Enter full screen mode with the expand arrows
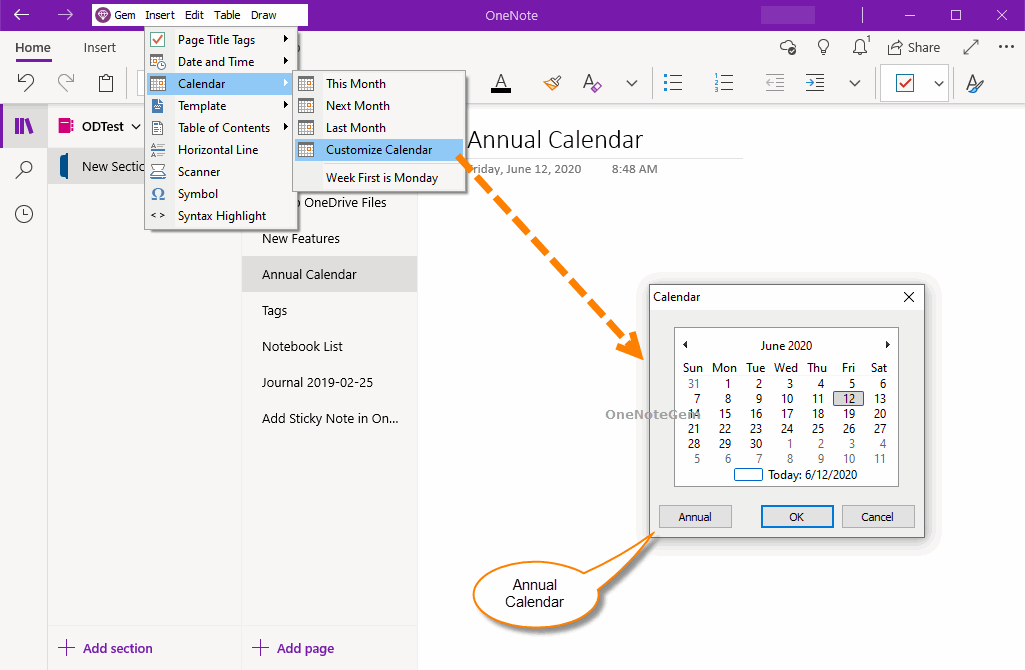The height and width of the screenshot is (670, 1025). [971, 47]
